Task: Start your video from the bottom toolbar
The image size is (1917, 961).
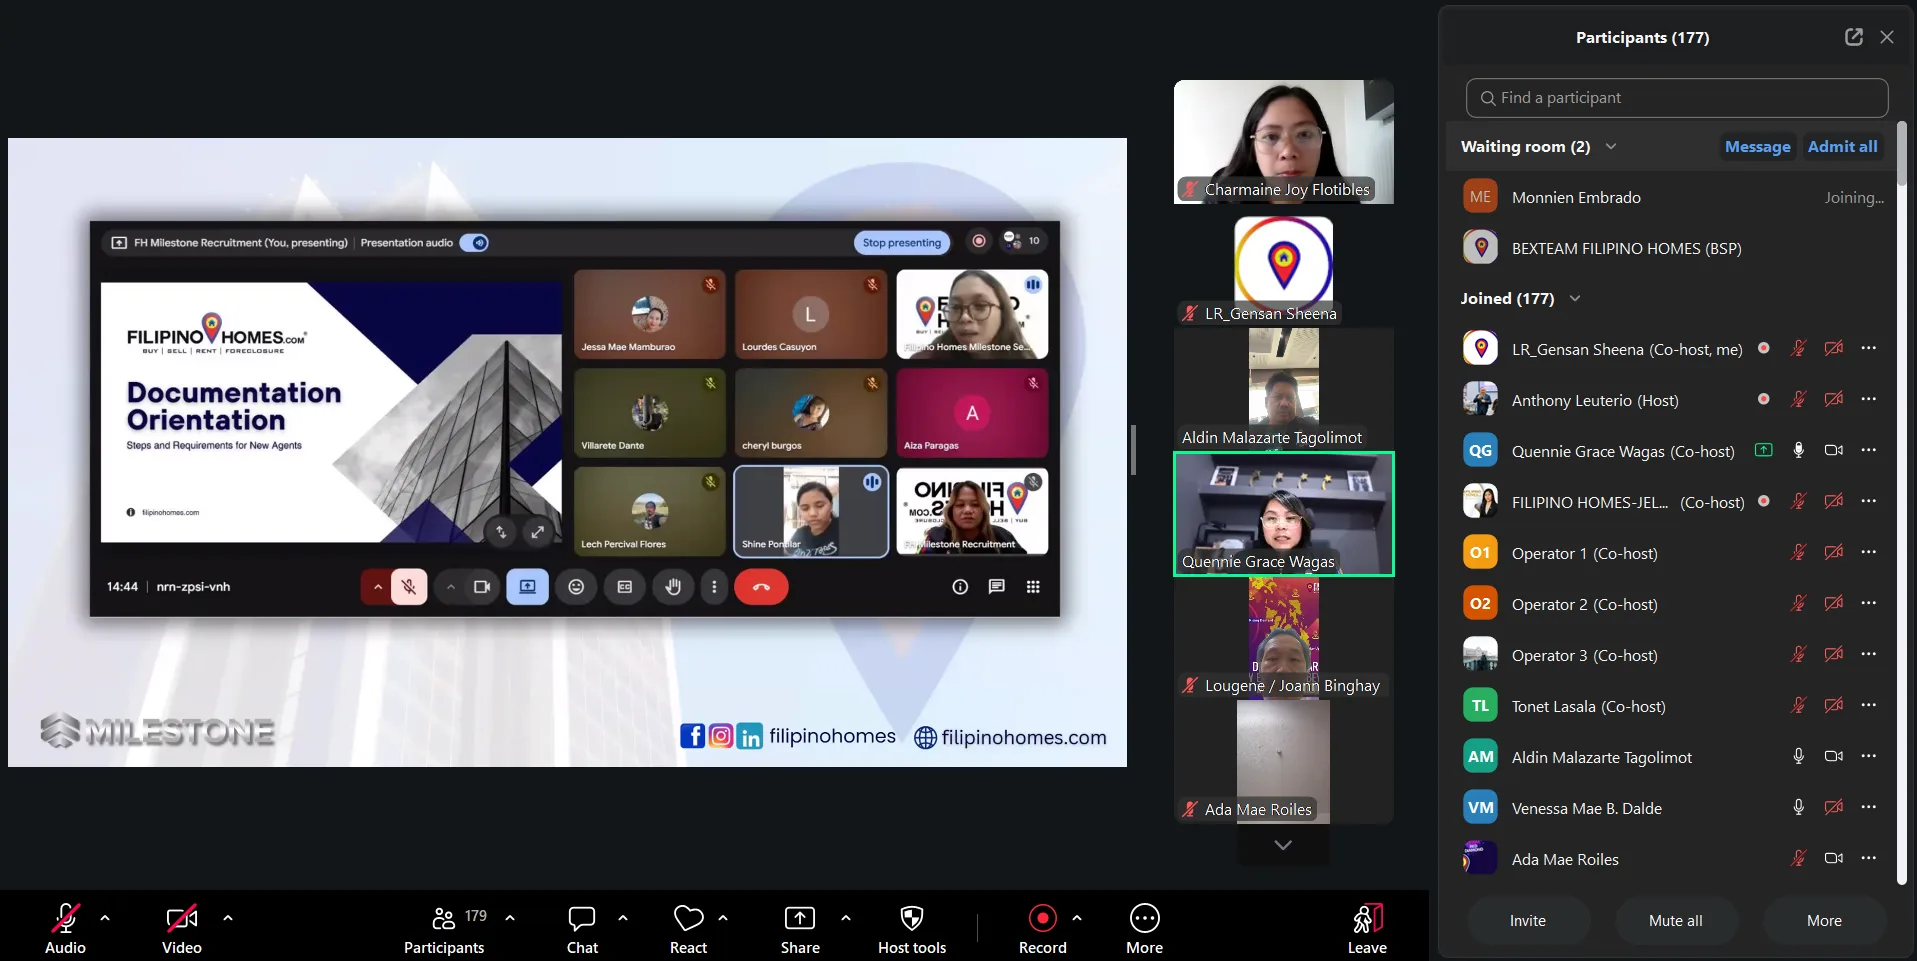Action: [x=182, y=928]
